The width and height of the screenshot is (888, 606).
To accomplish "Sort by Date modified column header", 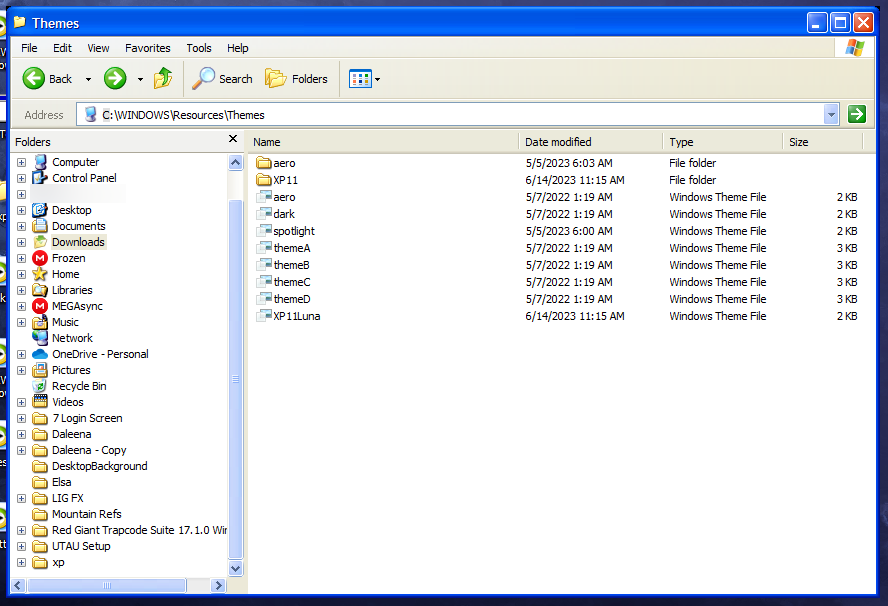I will (x=590, y=142).
